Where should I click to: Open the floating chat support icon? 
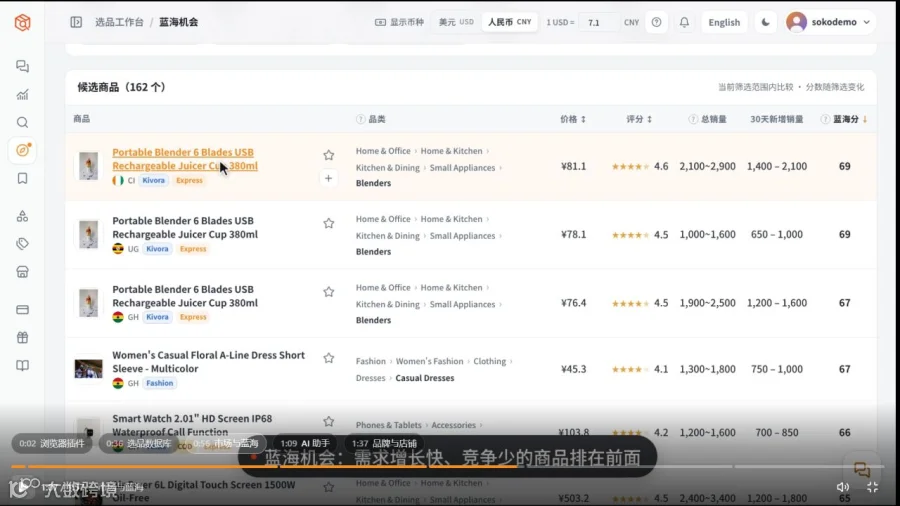click(862, 470)
